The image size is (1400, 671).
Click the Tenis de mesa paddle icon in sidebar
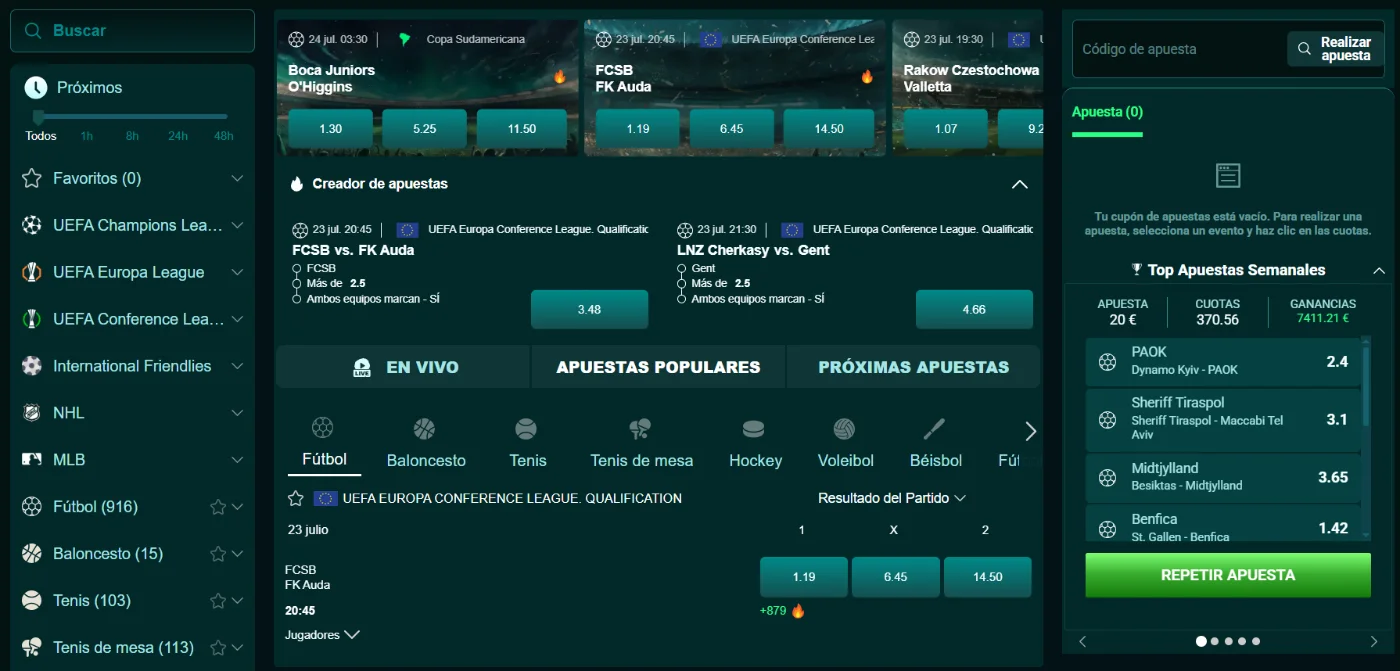pos(32,647)
